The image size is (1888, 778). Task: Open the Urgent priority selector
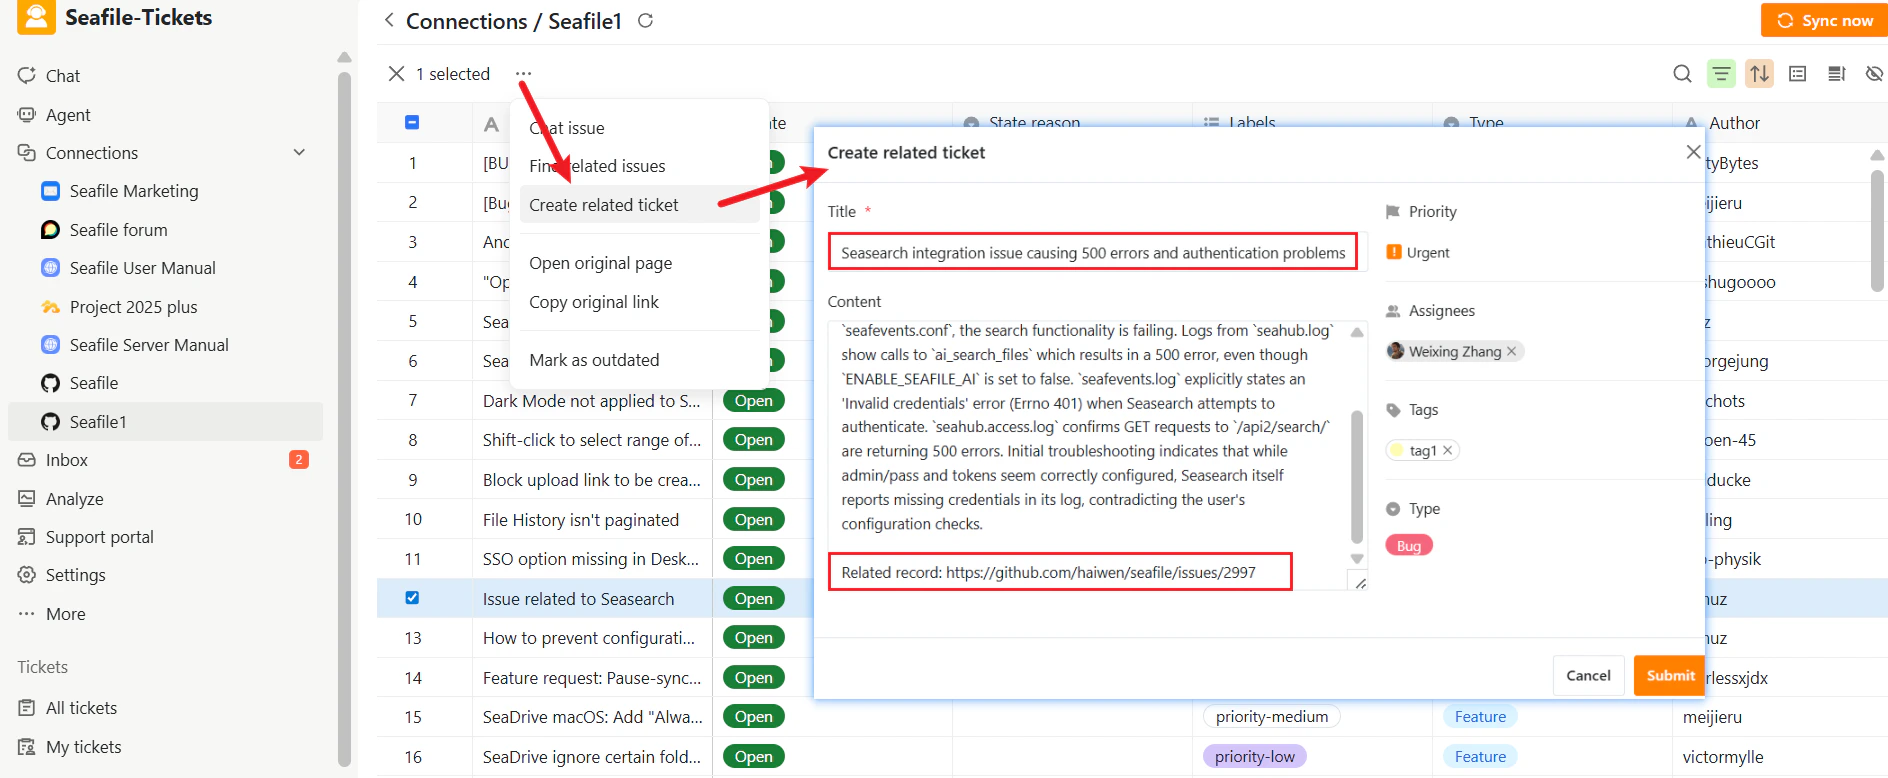(1418, 253)
